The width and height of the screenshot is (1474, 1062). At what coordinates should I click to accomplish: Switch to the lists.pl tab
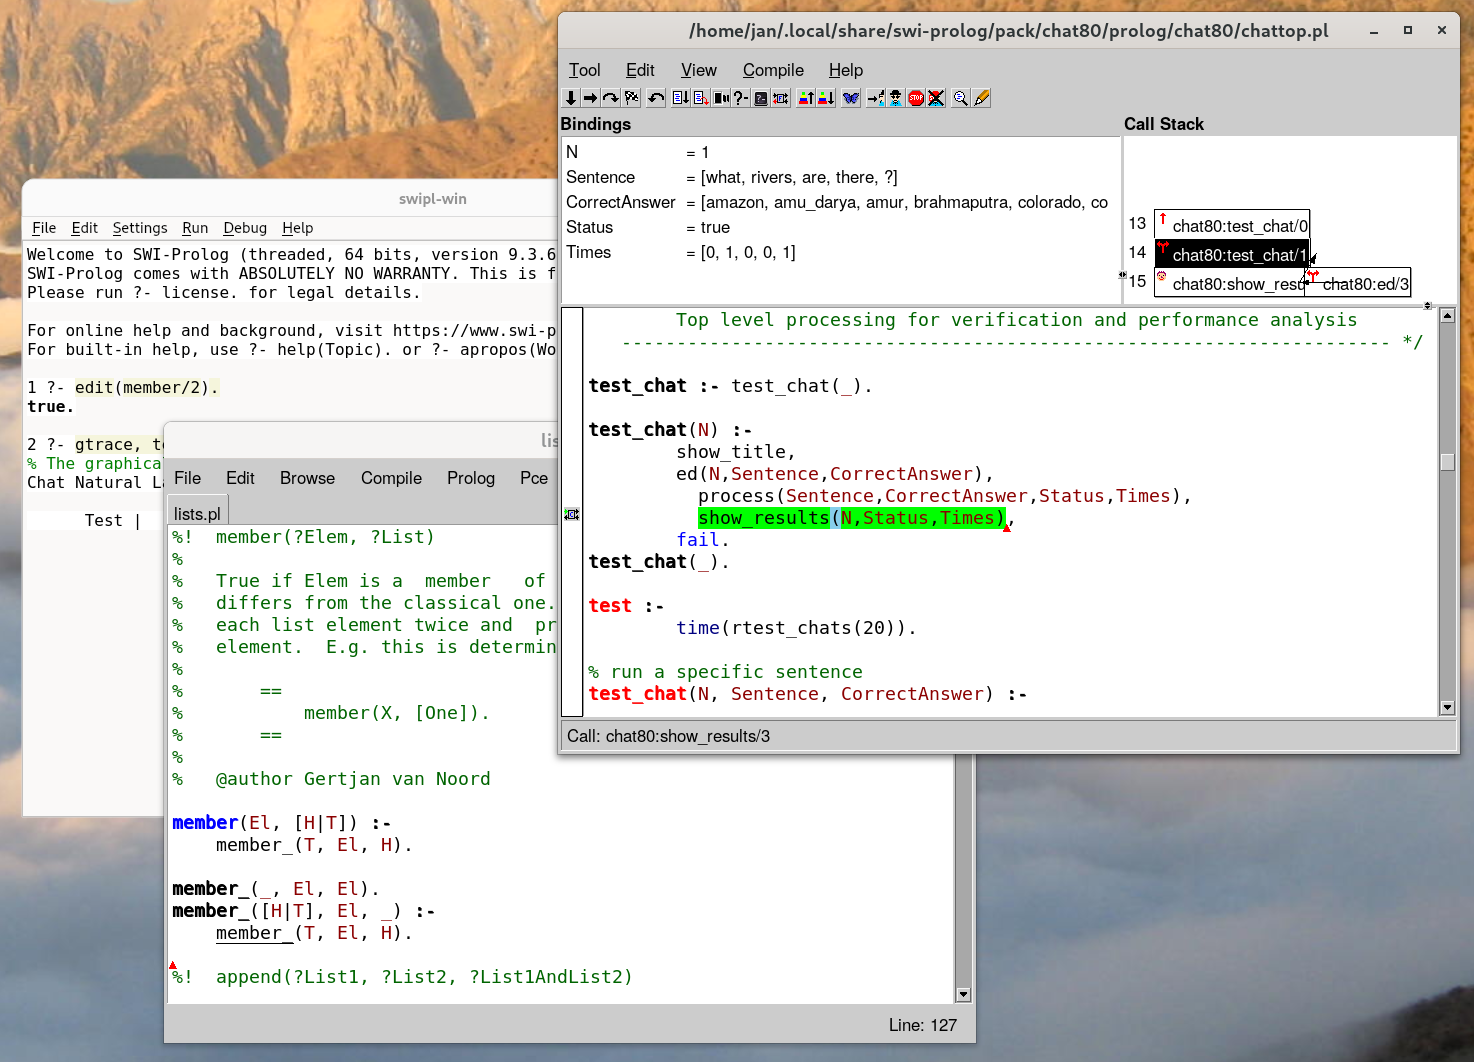click(197, 514)
